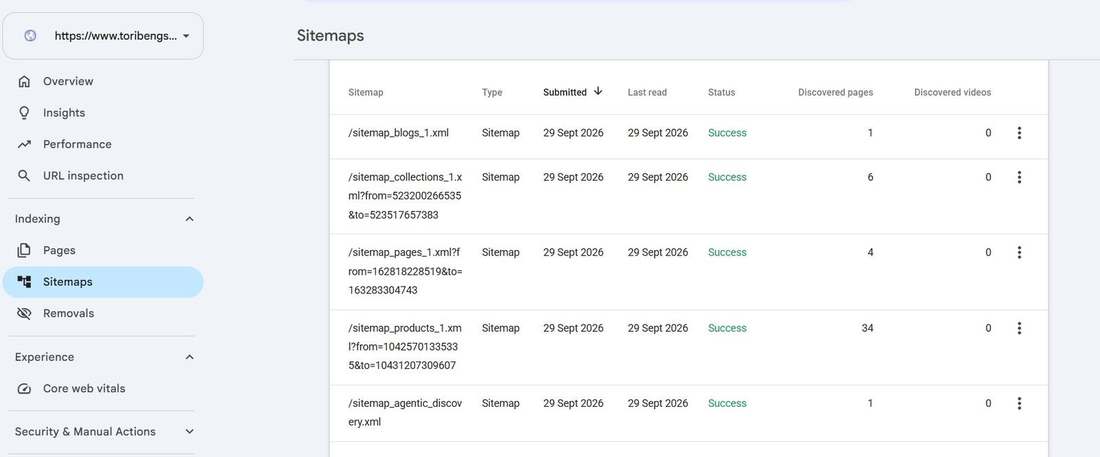The height and width of the screenshot is (457, 1100).
Task: Open more options for sitemap_products_1.xml row
Action: tap(1019, 328)
